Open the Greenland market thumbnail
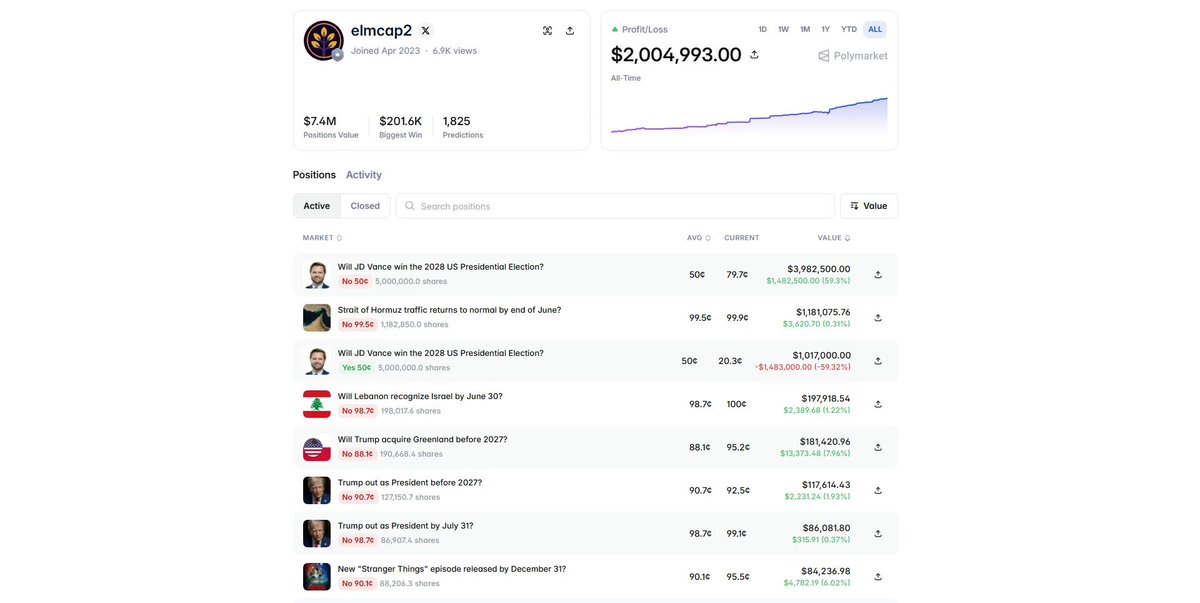This screenshot has height=603, width=1200. point(317,447)
